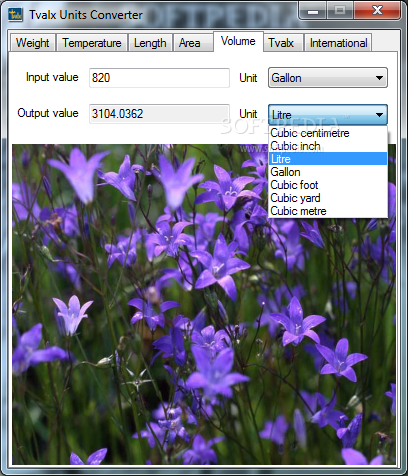The image size is (408, 476).
Task: Click the Output value field showing 3104.0362
Action: coord(159,114)
